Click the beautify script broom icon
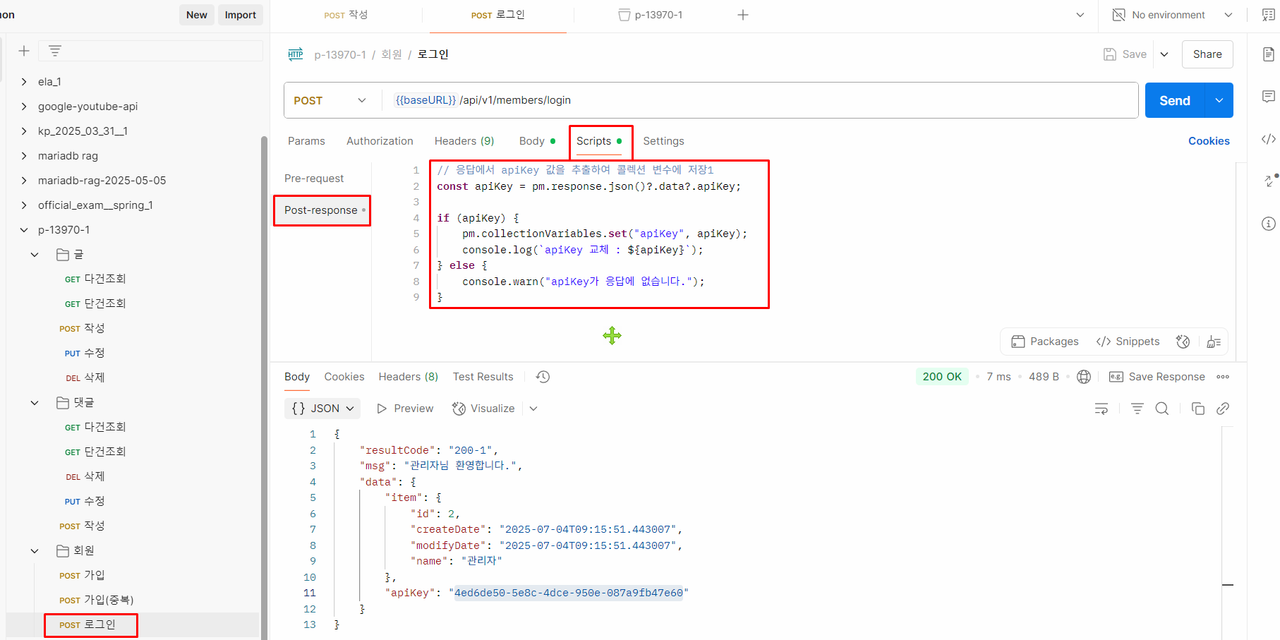Screen dimensions: 1280x640 (1213, 341)
